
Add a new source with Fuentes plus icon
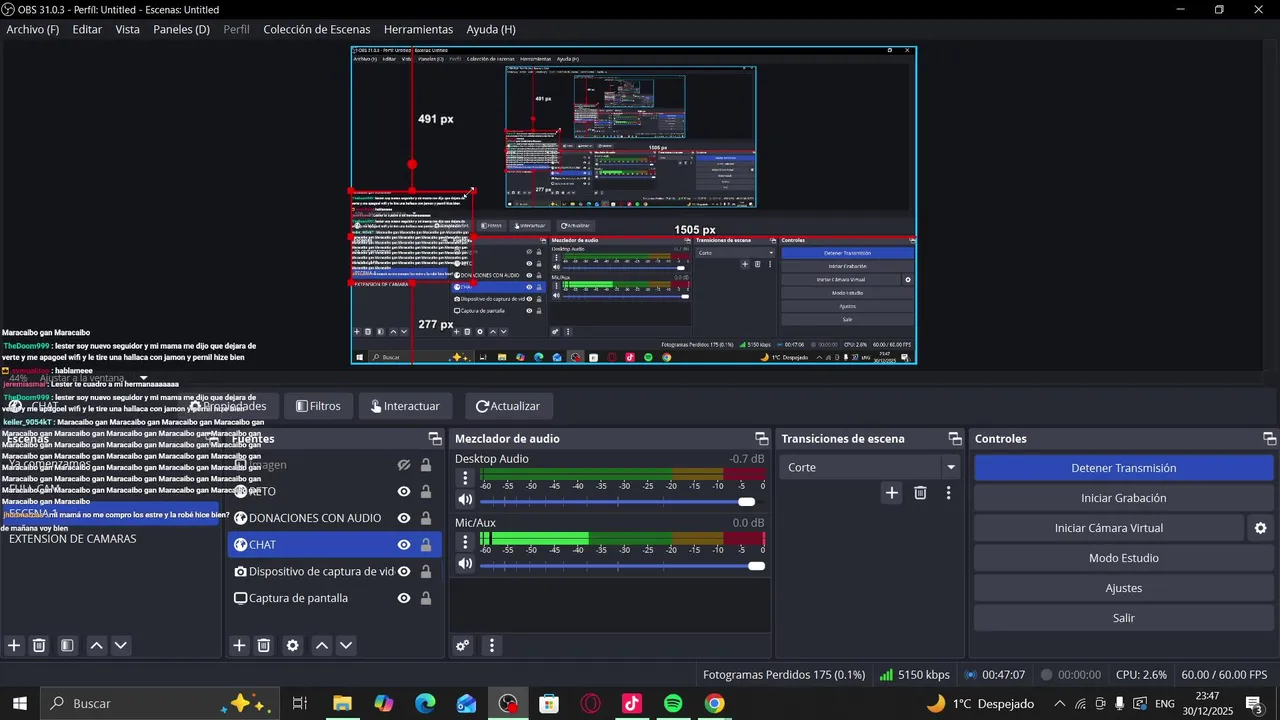pyautogui.click(x=239, y=646)
